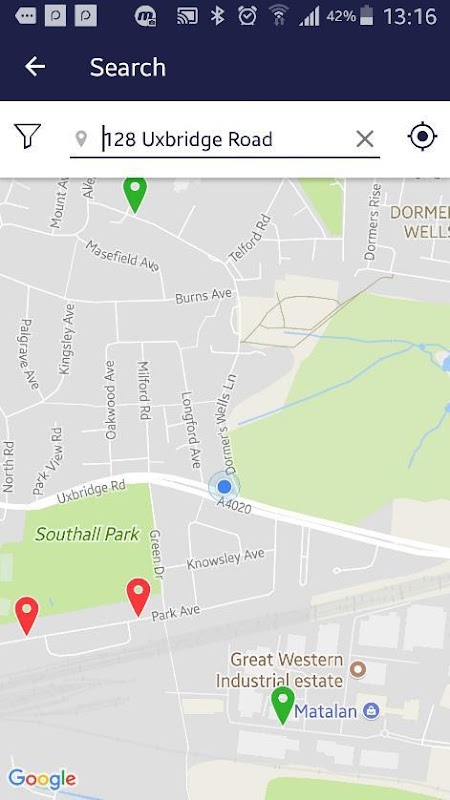Tap the blue current location dot
This screenshot has width=450, height=800.
[x=224, y=487]
